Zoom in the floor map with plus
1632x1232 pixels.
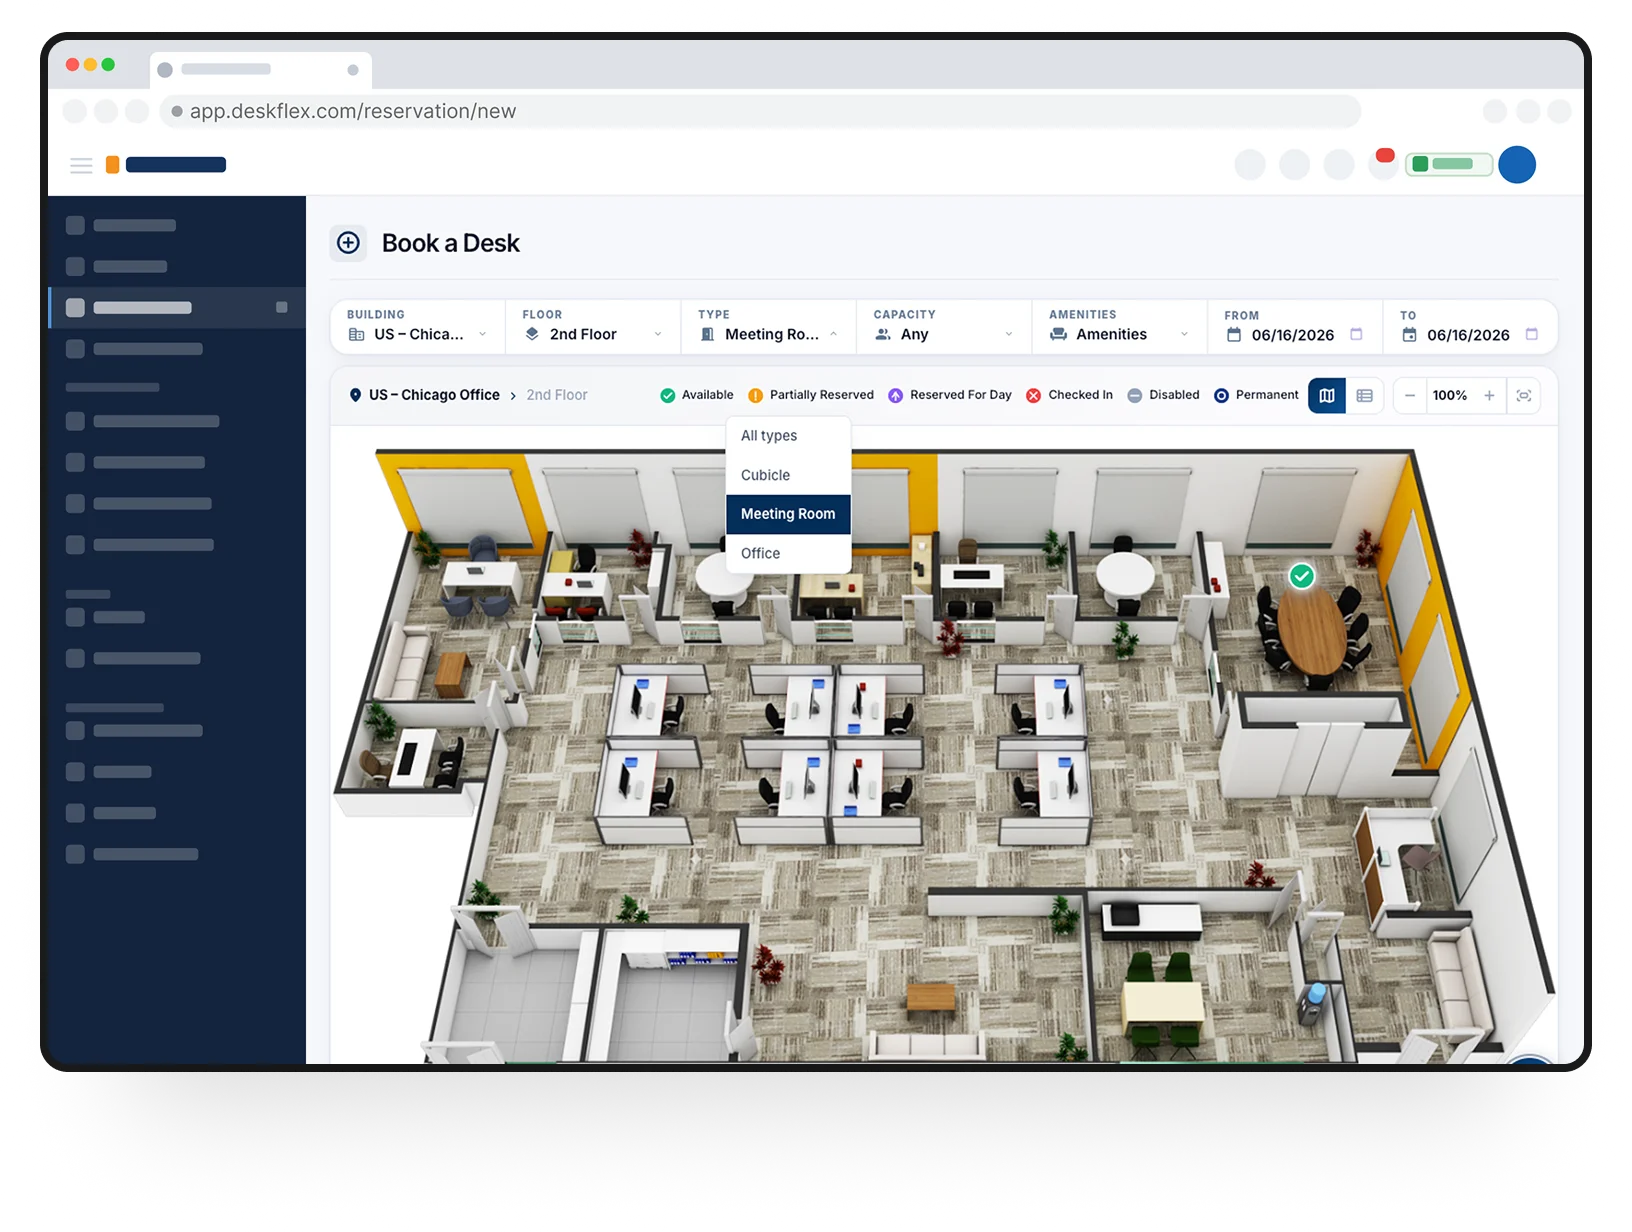[x=1489, y=396]
